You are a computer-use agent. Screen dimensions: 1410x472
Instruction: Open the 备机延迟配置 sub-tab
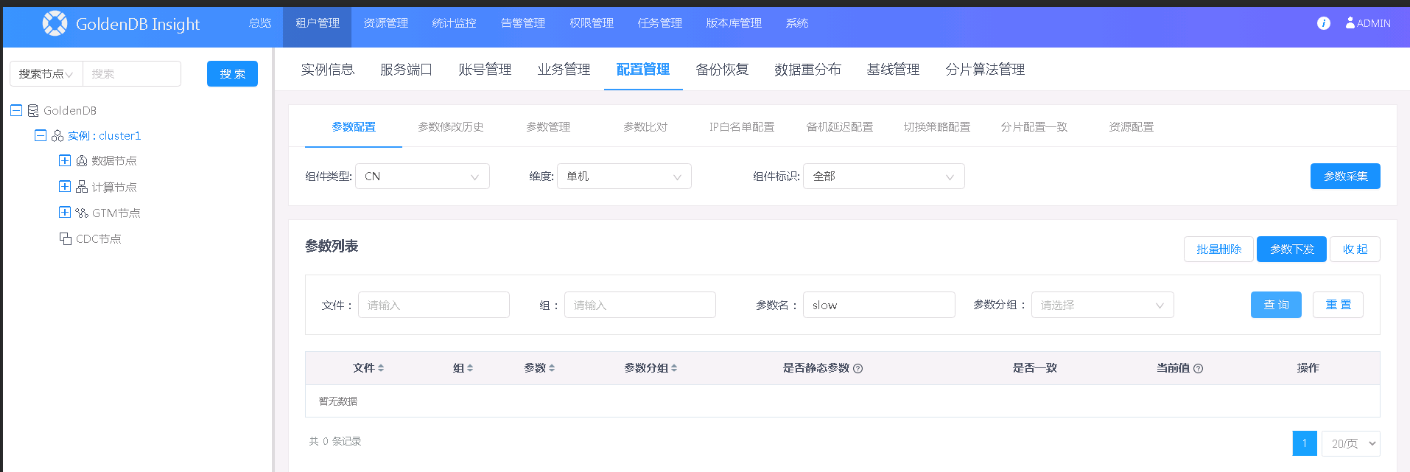click(x=839, y=127)
